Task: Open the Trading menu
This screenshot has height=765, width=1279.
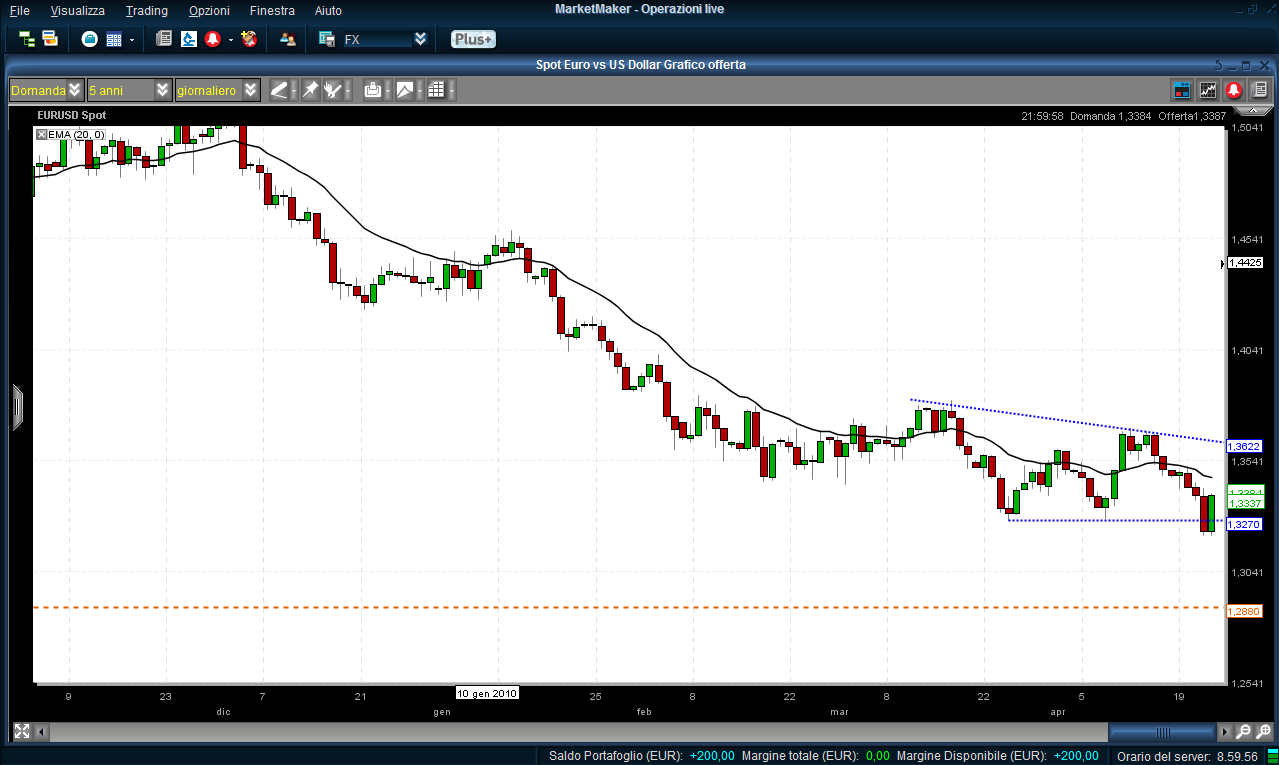Action: click(x=147, y=10)
